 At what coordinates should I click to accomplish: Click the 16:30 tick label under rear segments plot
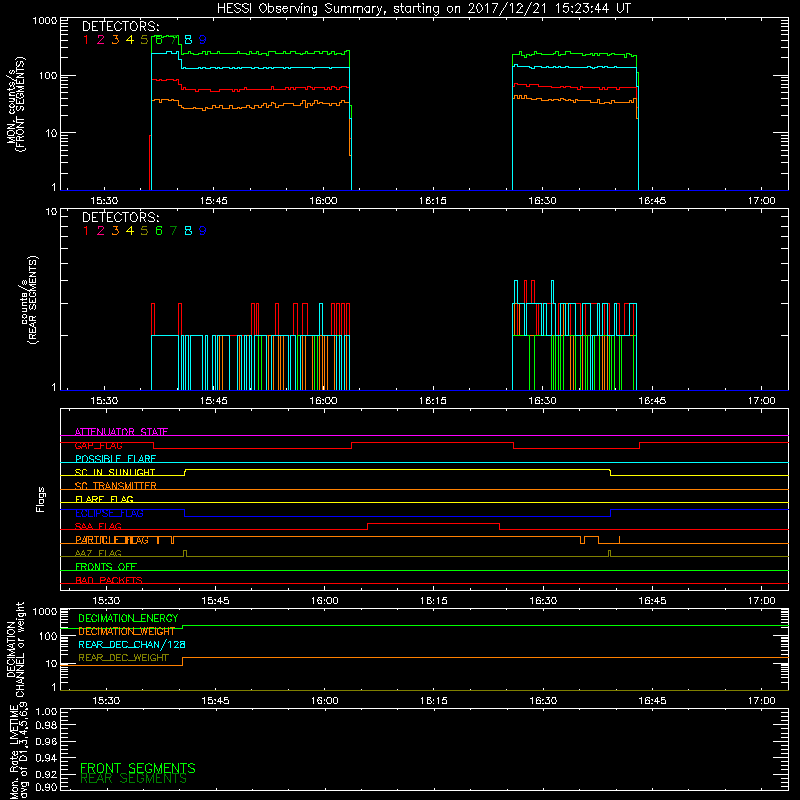point(542,401)
